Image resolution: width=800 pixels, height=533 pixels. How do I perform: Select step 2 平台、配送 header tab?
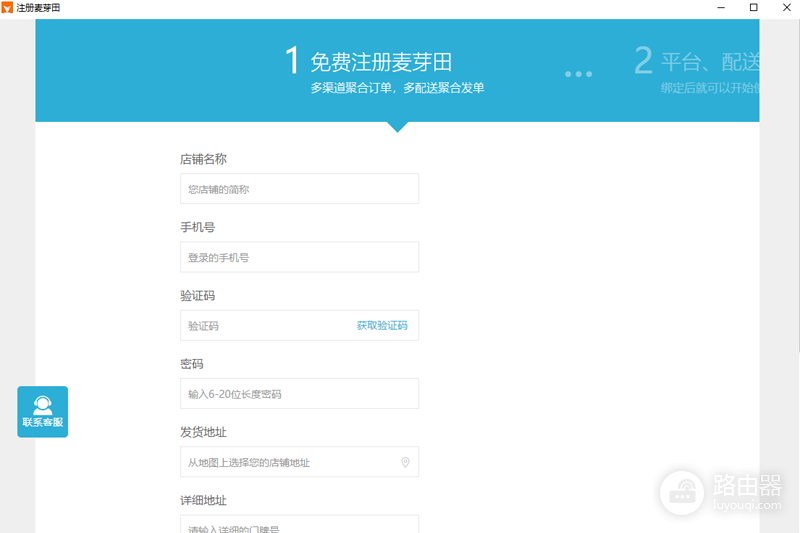coord(696,70)
